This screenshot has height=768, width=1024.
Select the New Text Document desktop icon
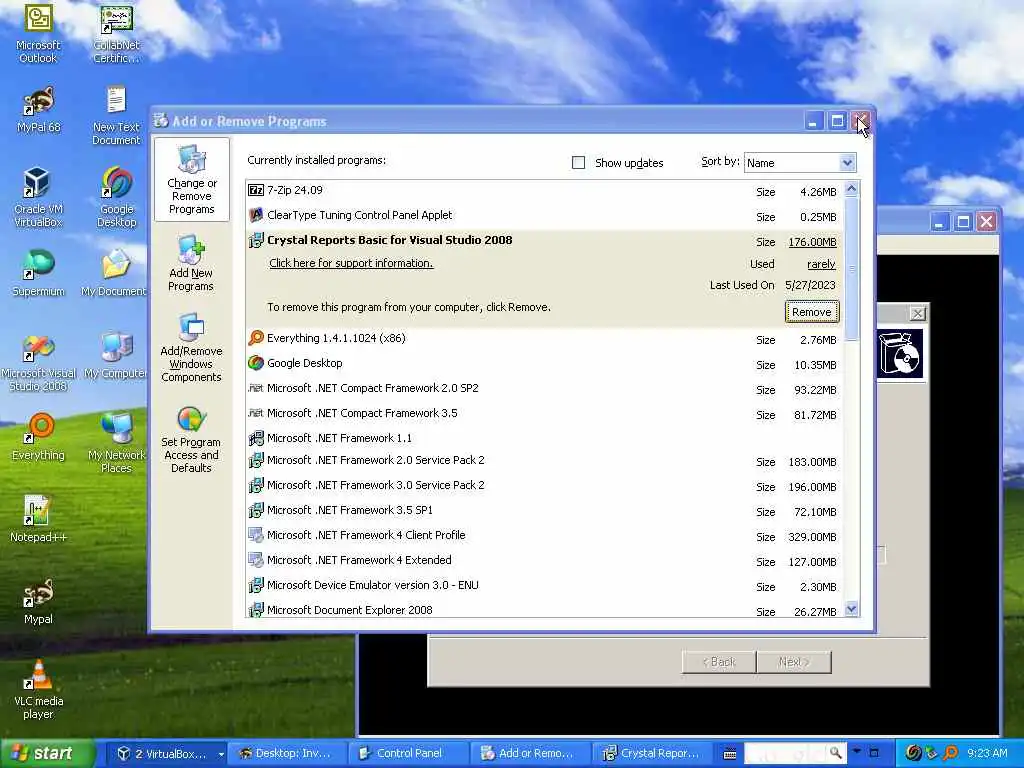pyautogui.click(x=116, y=116)
